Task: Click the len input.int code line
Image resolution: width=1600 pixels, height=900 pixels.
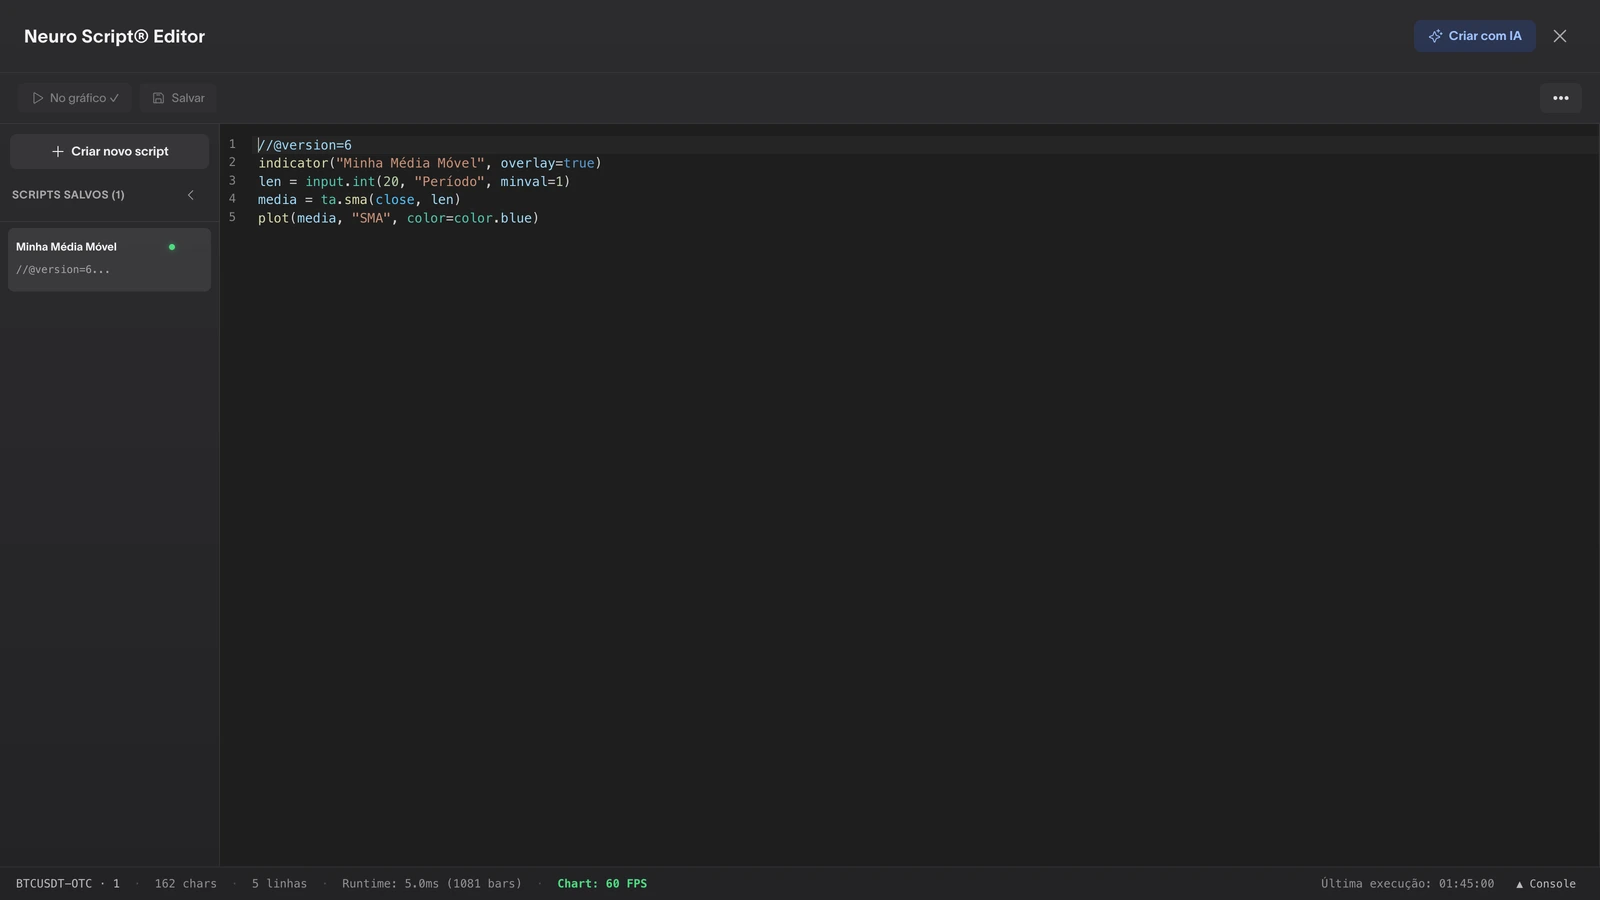Action: (414, 181)
